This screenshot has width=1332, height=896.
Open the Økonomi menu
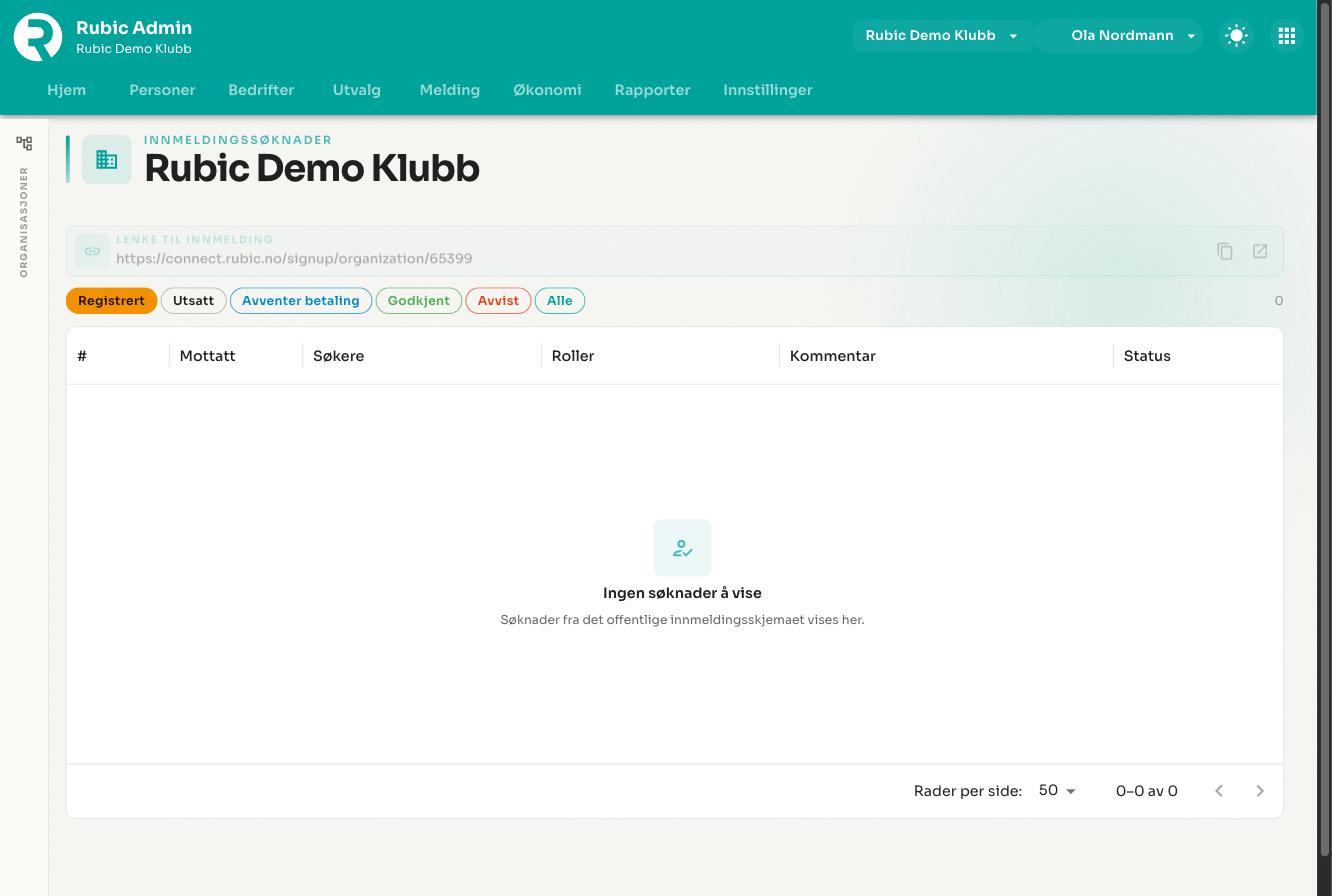tap(547, 90)
